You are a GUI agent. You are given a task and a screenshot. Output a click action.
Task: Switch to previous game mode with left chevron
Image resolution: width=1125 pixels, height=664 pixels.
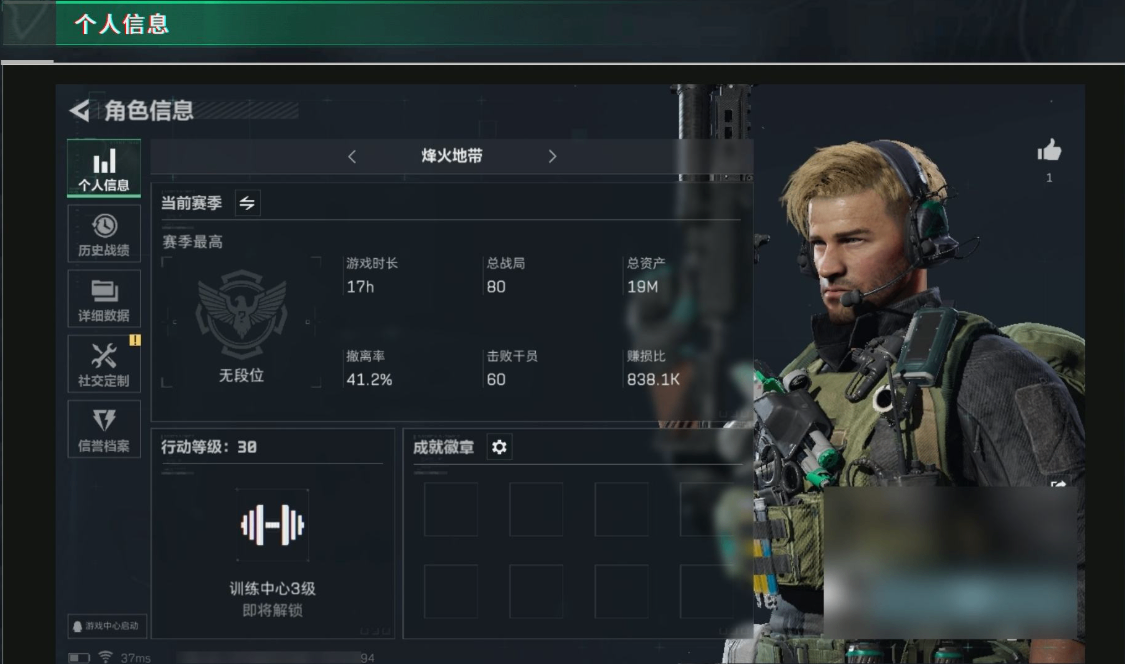click(x=352, y=156)
